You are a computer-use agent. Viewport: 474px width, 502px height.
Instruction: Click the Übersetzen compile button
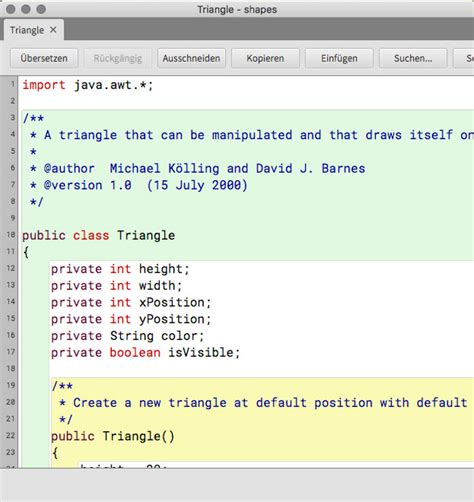(x=44, y=58)
